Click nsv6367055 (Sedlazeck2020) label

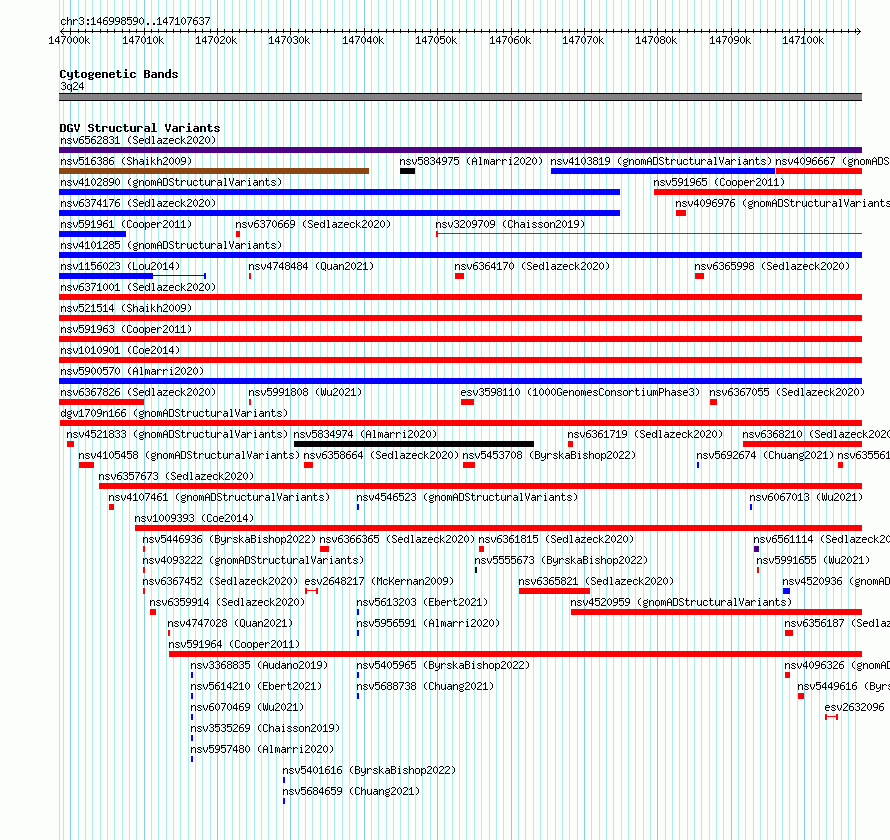[787, 392]
